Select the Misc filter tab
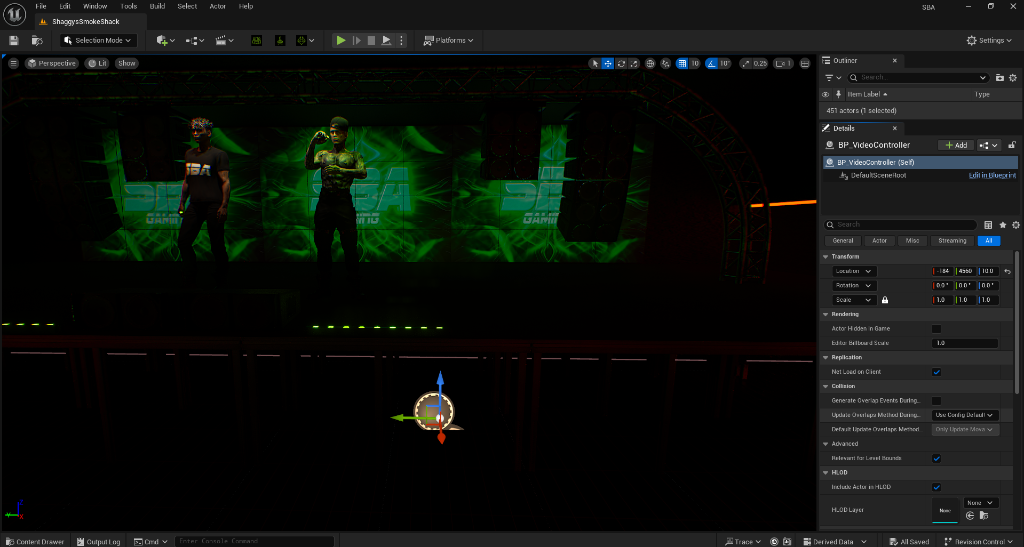The image size is (1024, 547). [912, 241]
